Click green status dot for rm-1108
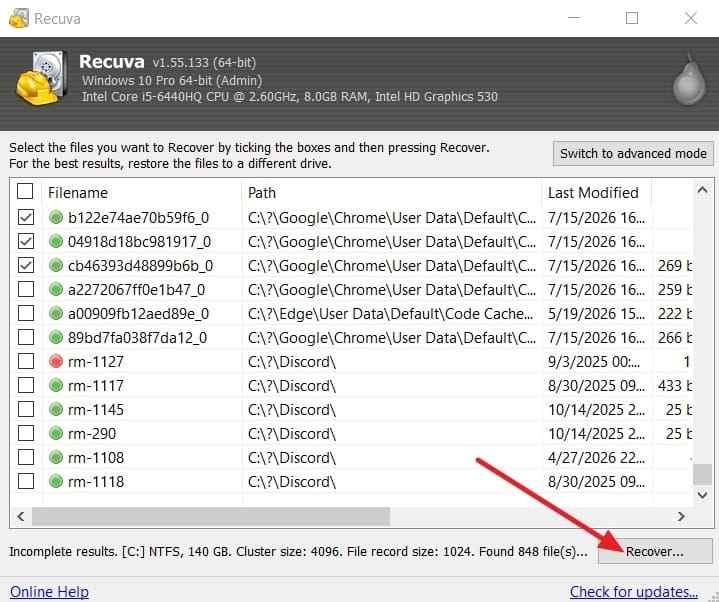 (56, 457)
